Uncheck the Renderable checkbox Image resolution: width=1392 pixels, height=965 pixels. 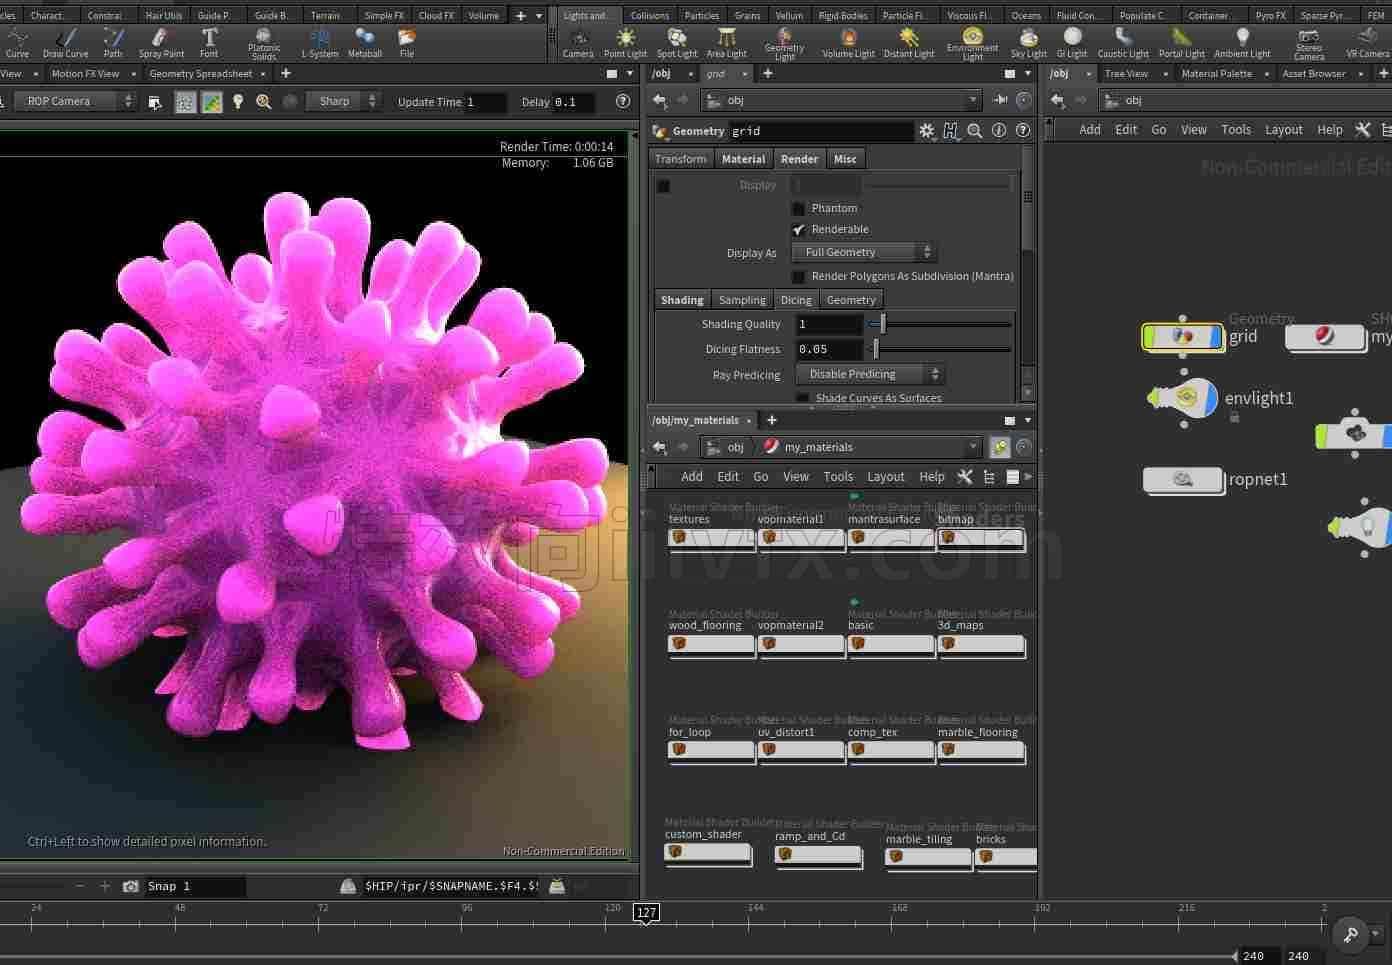click(x=798, y=229)
